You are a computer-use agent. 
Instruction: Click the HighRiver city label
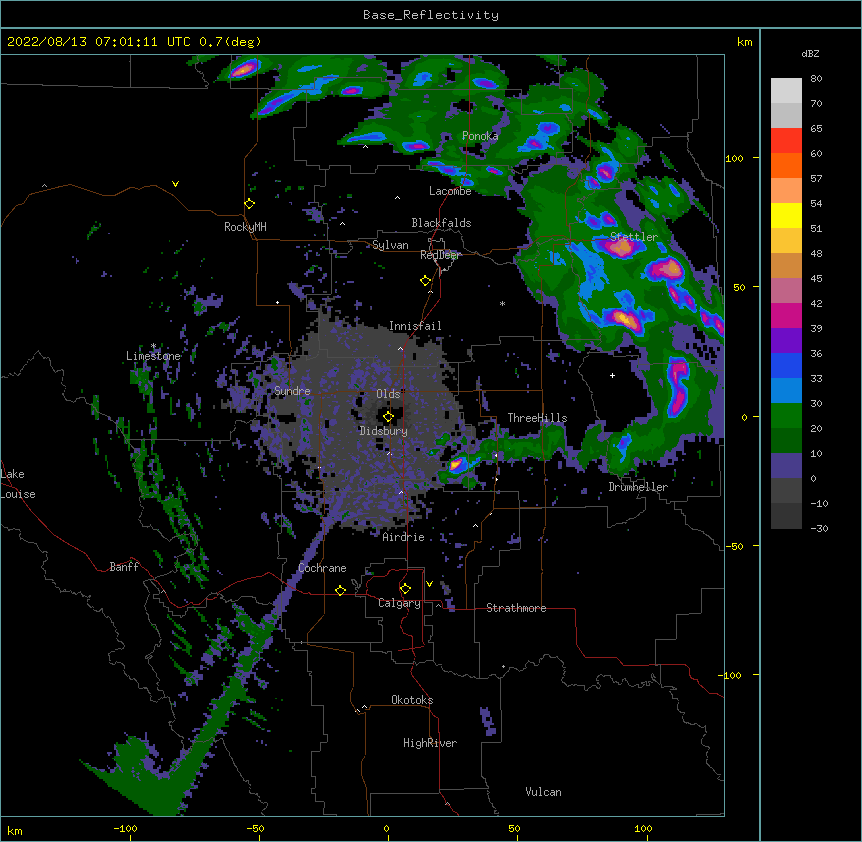tap(430, 743)
